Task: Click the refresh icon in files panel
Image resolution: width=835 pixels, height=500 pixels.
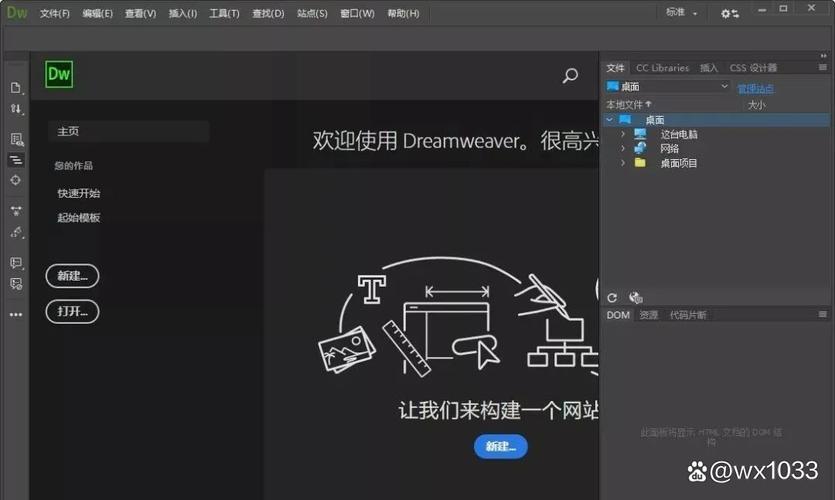Action: tap(612, 298)
